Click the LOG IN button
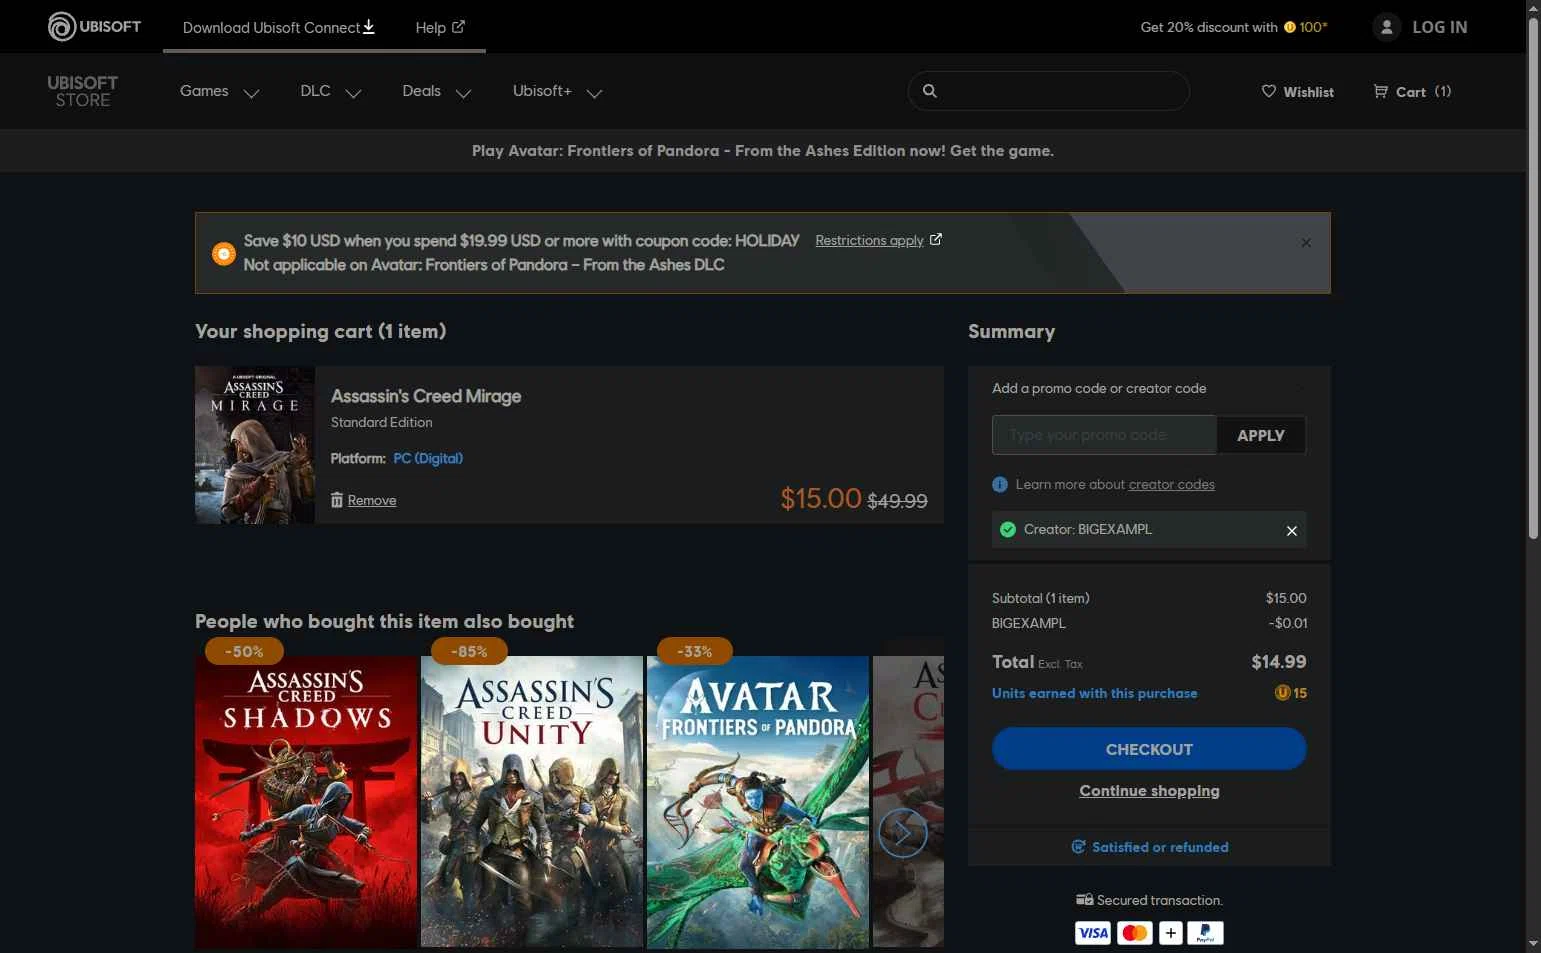1541x953 pixels. click(x=1439, y=27)
